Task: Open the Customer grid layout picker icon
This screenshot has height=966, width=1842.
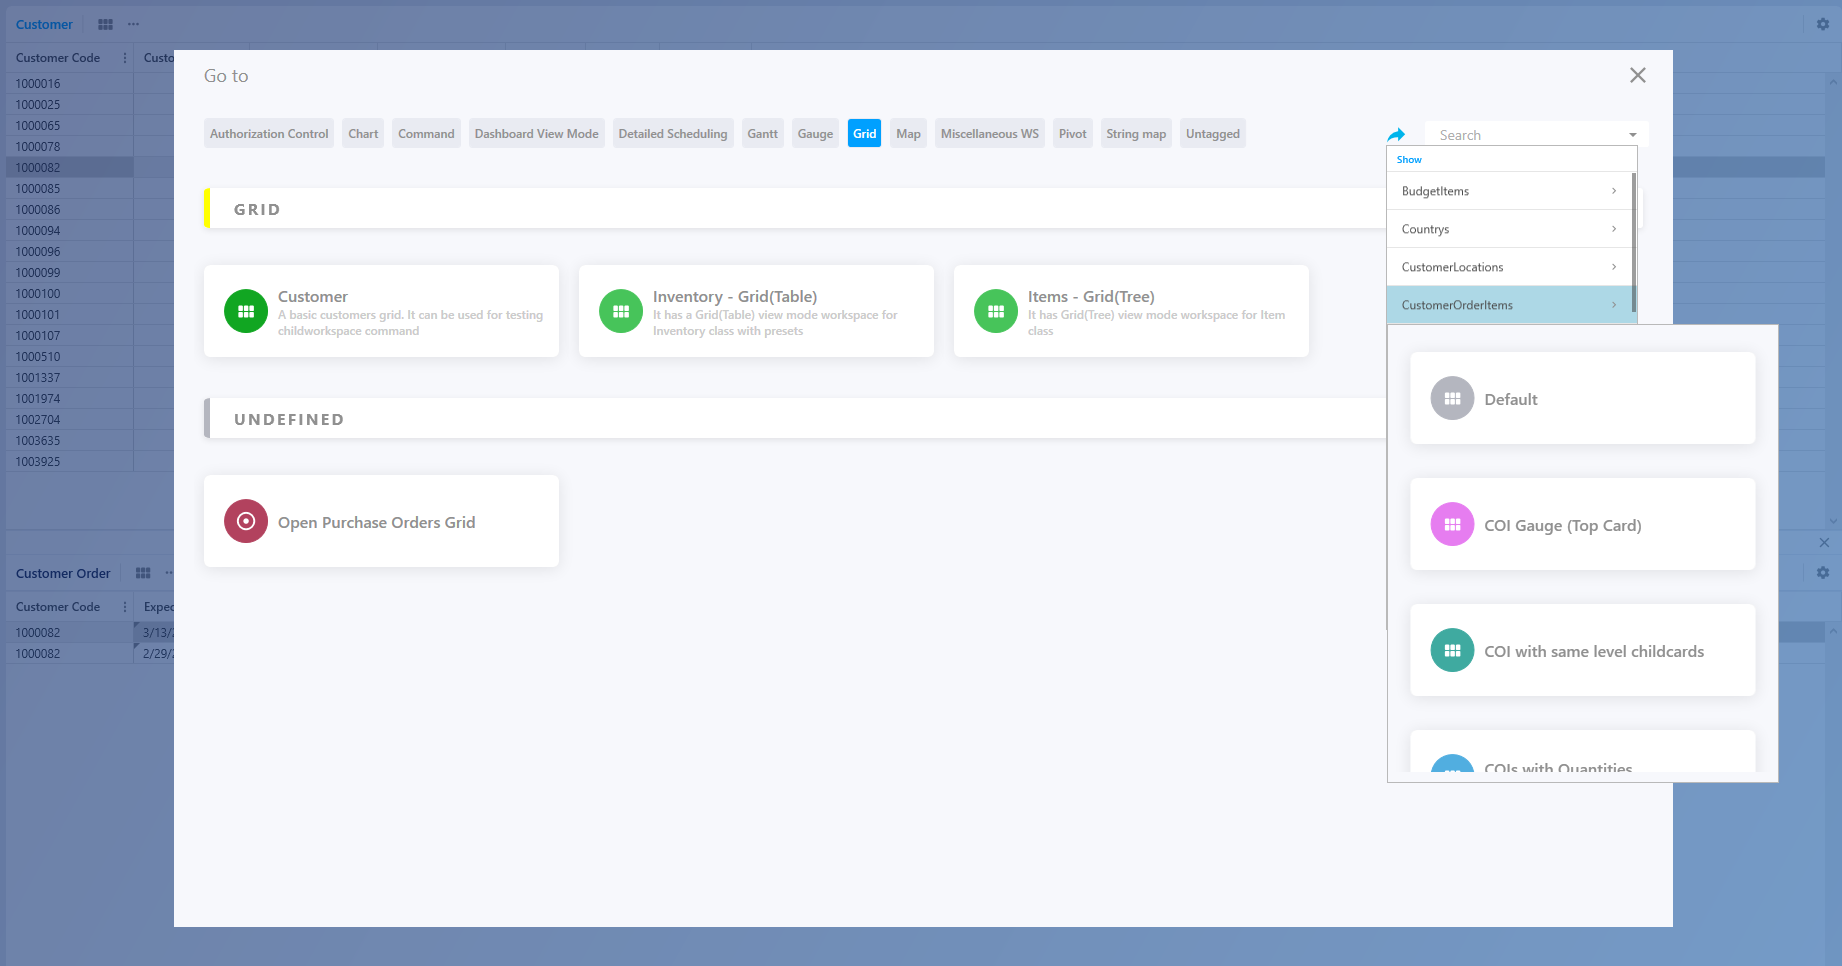Action: point(105,24)
